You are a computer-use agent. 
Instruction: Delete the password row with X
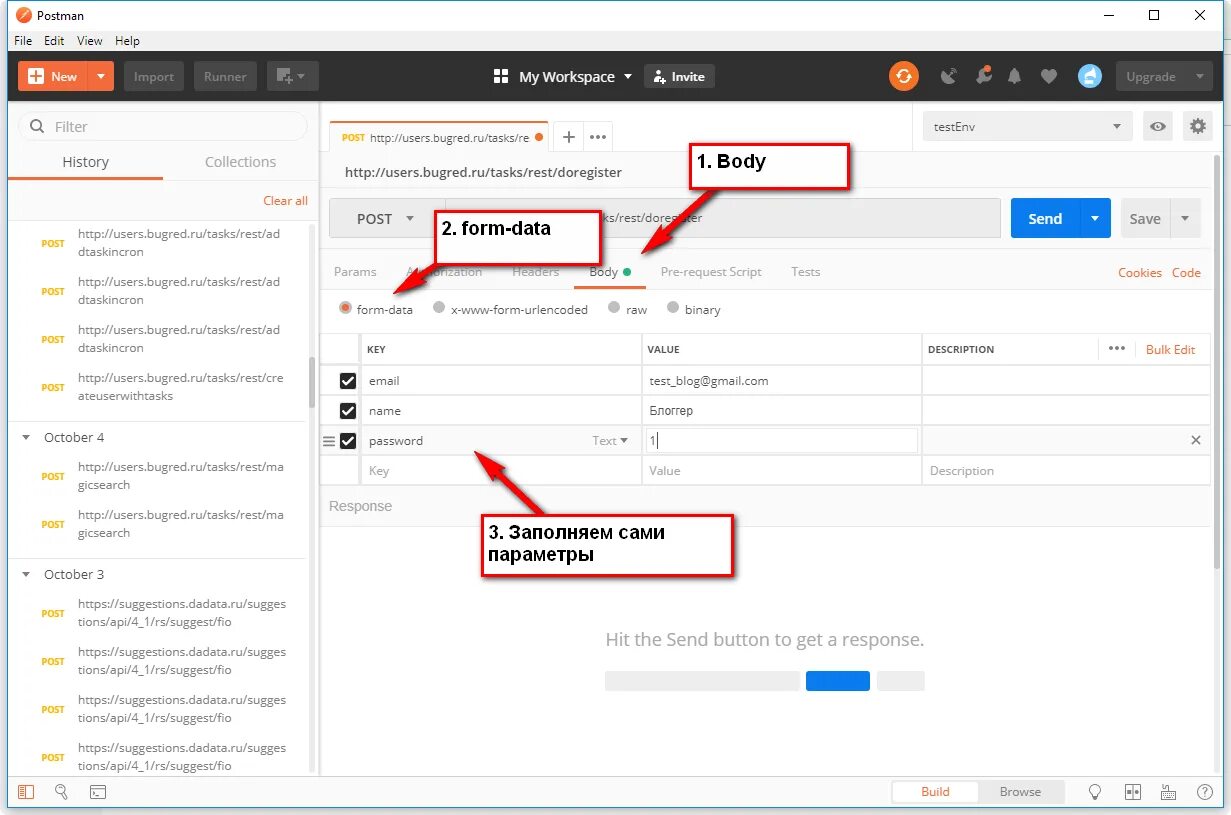(1195, 440)
